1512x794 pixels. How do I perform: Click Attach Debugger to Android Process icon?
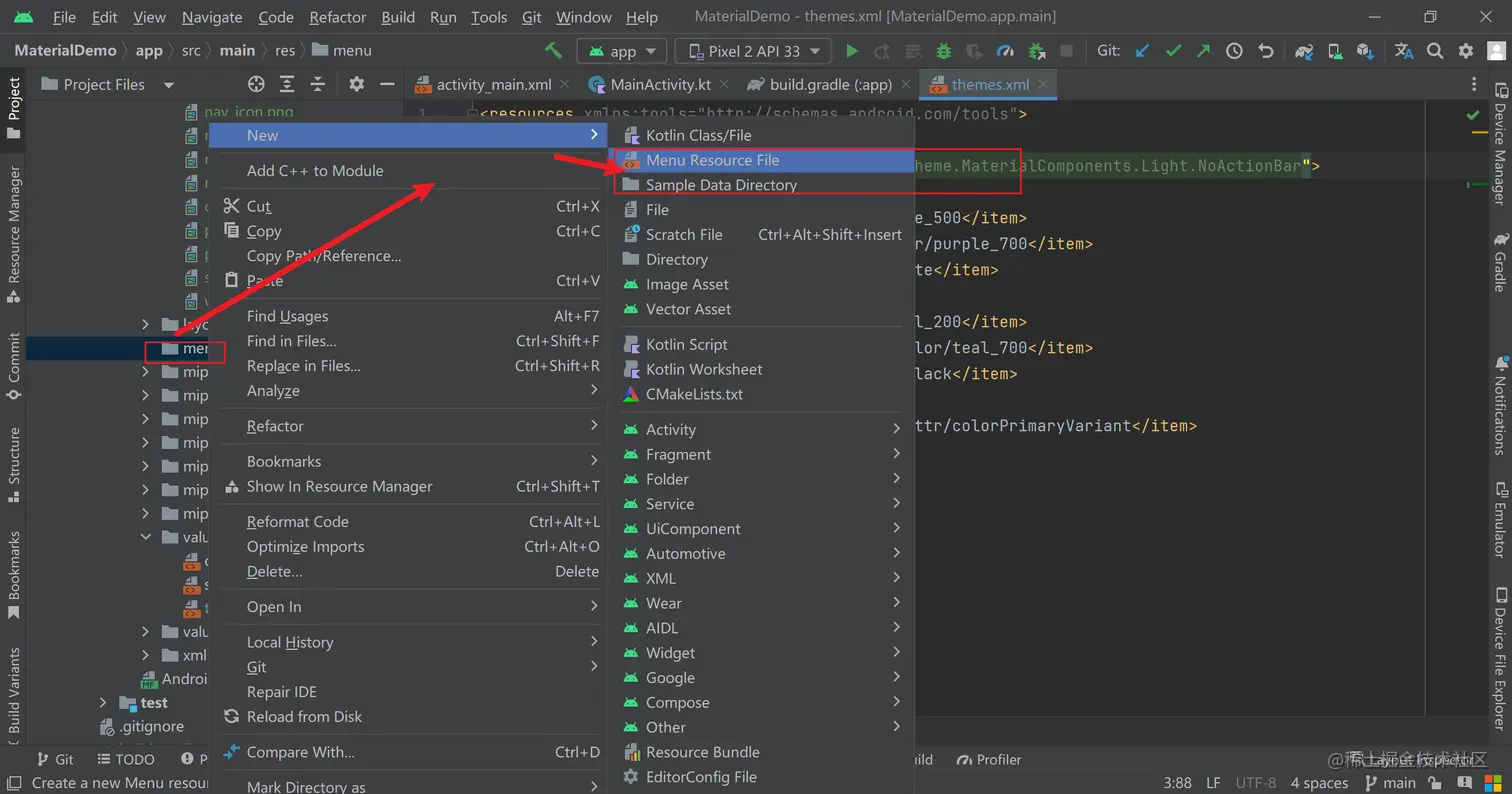click(1036, 51)
